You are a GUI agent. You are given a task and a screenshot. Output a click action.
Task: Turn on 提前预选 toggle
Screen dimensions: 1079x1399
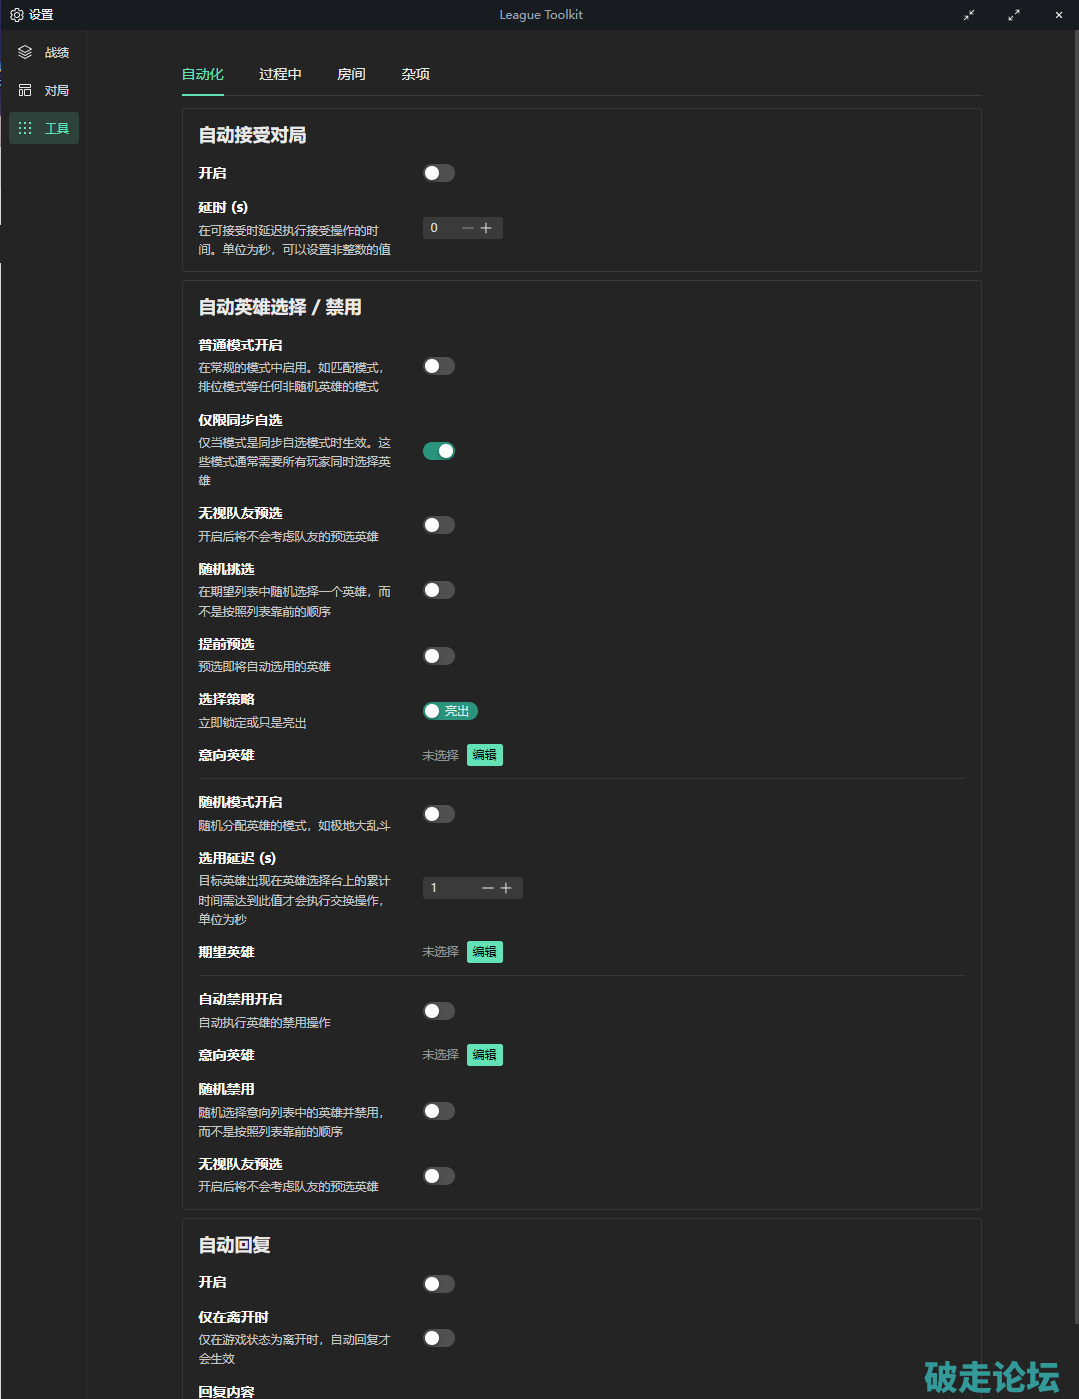pyautogui.click(x=438, y=656)
